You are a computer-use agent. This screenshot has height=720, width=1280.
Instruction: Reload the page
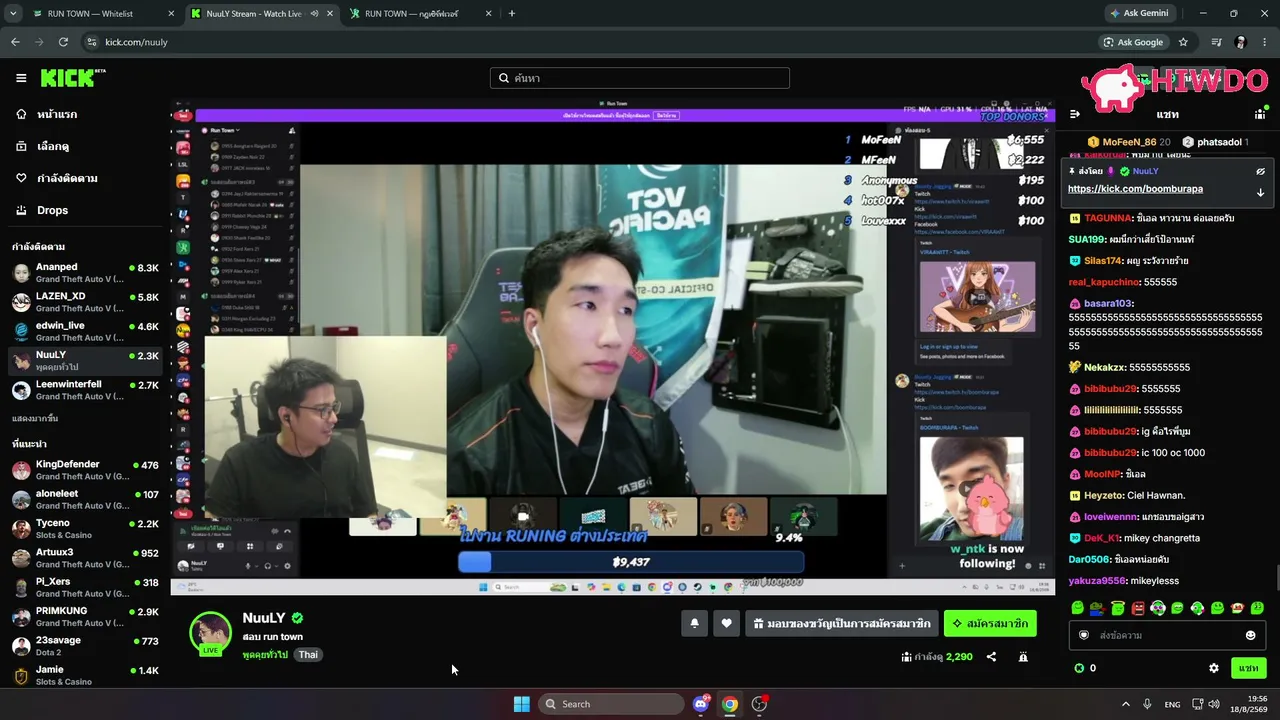(63, 42)
